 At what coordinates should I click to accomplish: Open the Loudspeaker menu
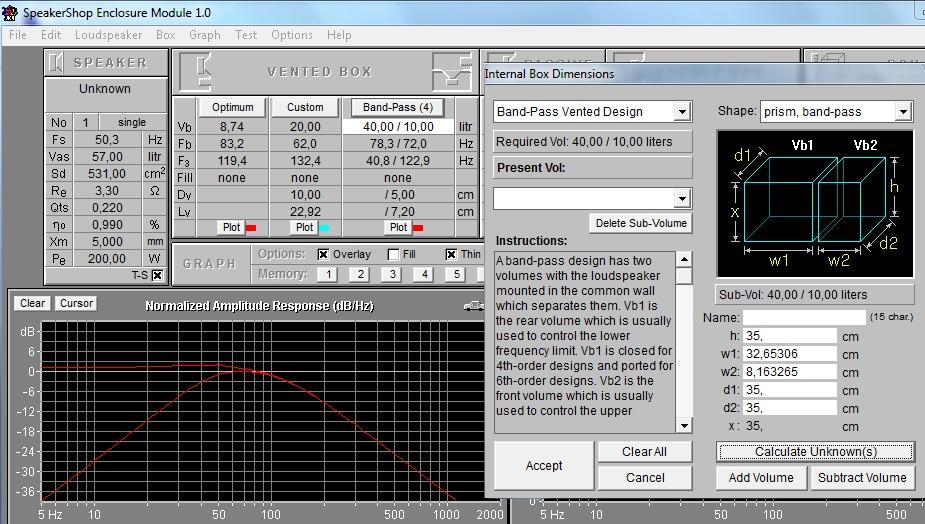click(x=108, y=35)
